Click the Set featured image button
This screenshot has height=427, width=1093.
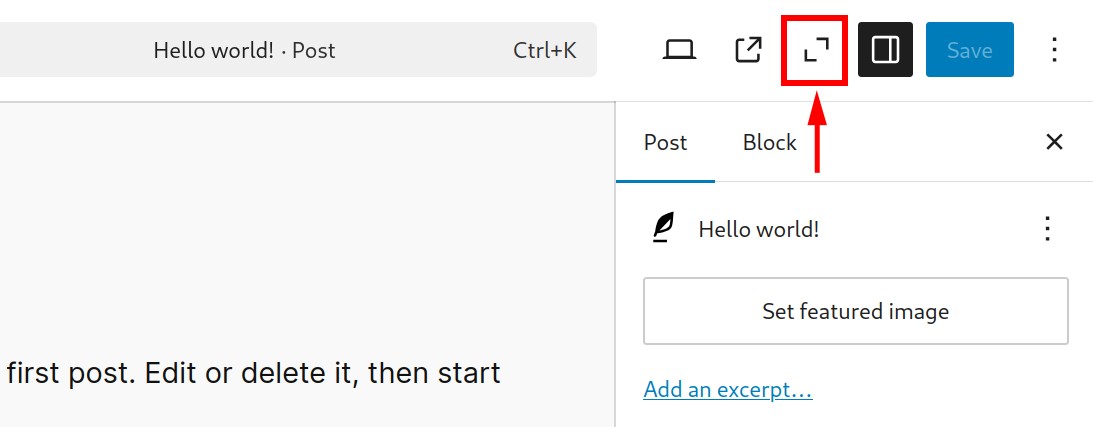(x=855, y=311)
